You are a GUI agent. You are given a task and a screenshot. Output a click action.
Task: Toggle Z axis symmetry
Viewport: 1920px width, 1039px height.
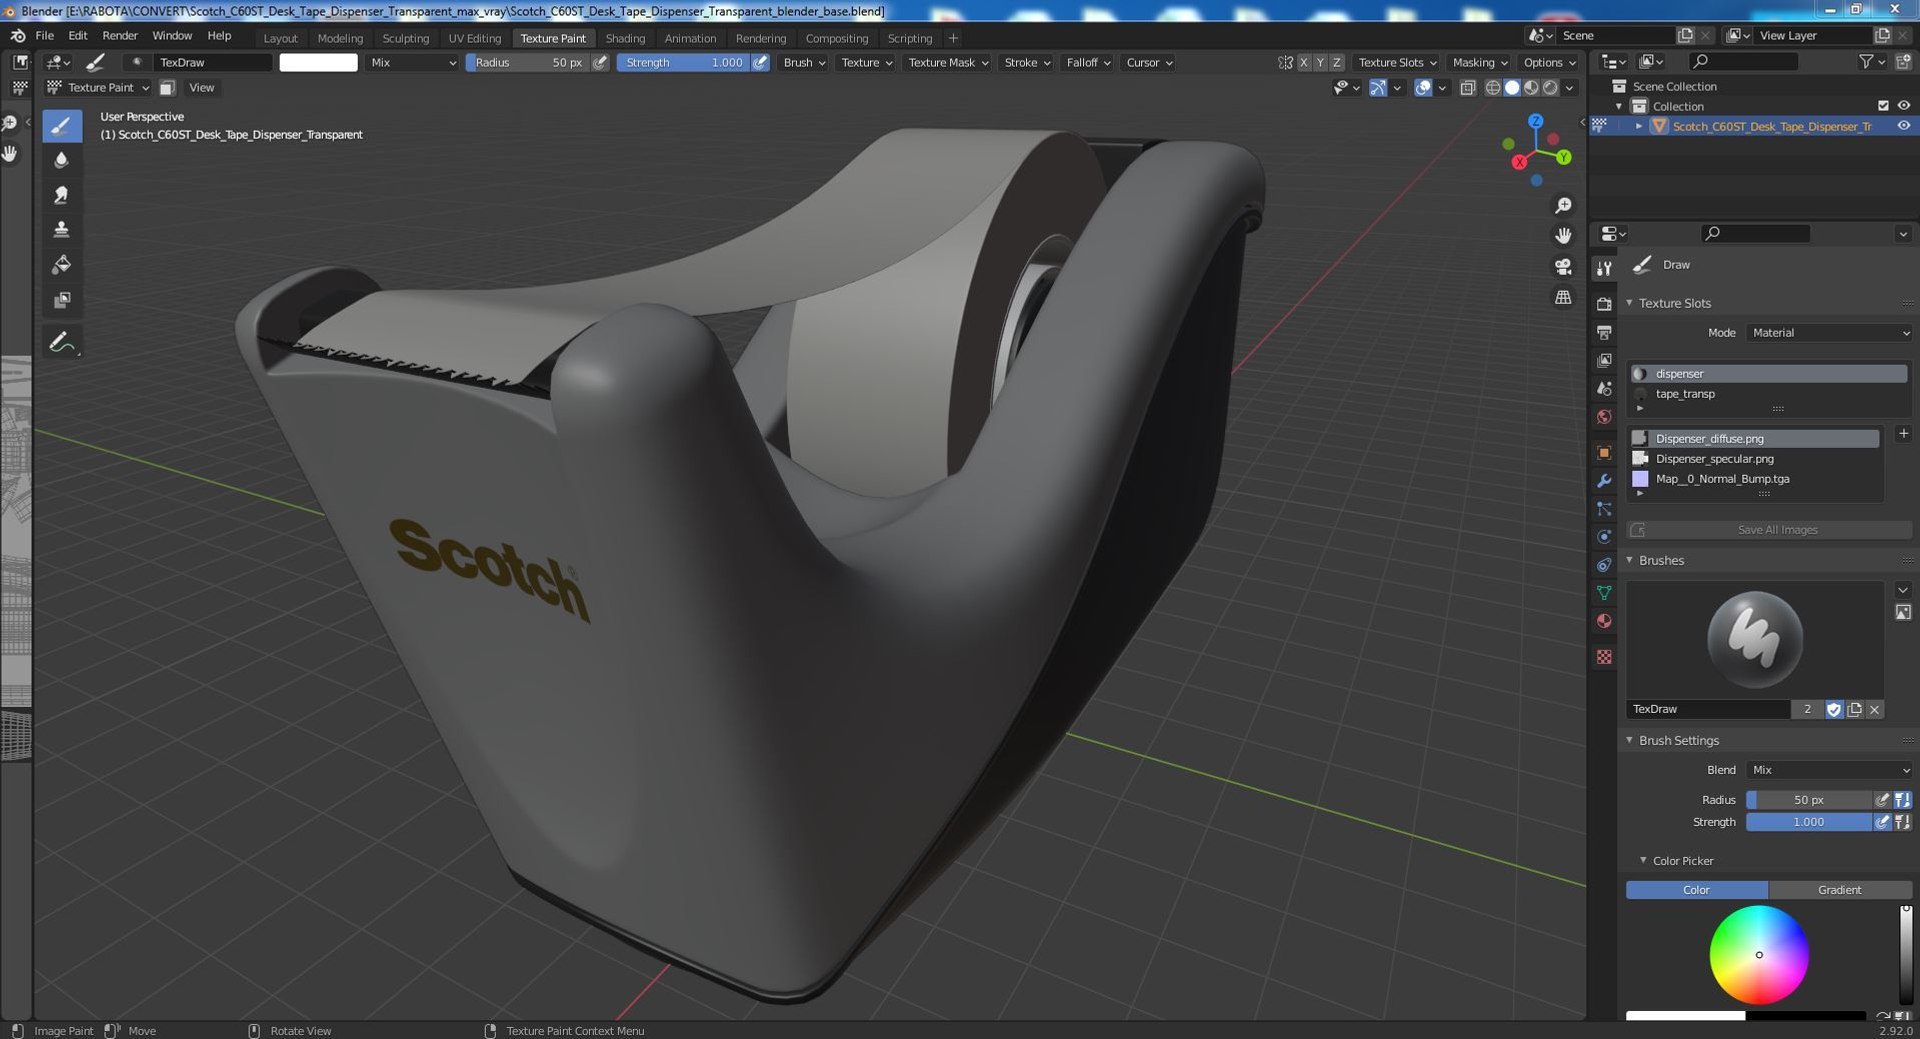click(x=1337, y=62)
